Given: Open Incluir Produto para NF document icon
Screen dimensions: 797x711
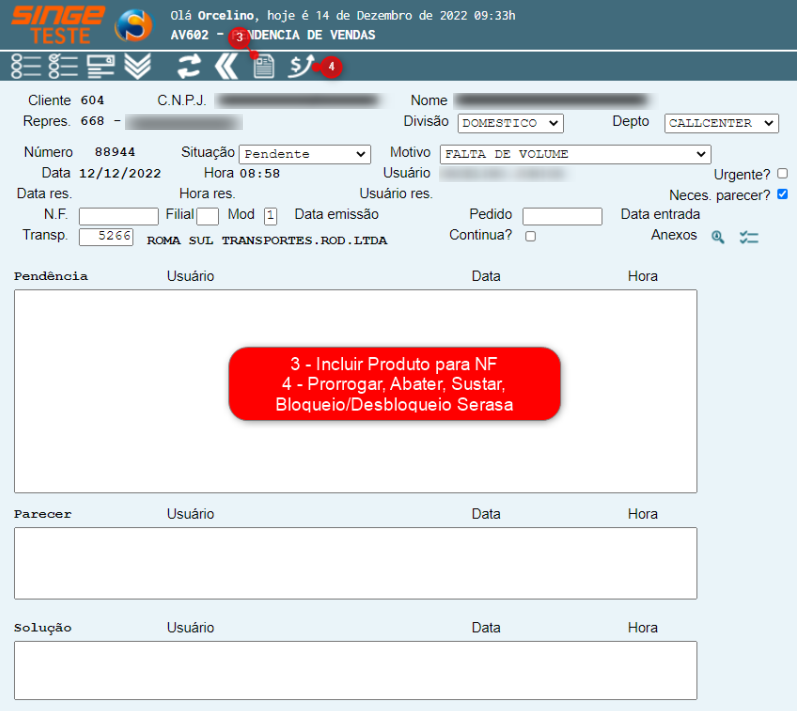Looking at the screenshot, I should coord(264,68).
